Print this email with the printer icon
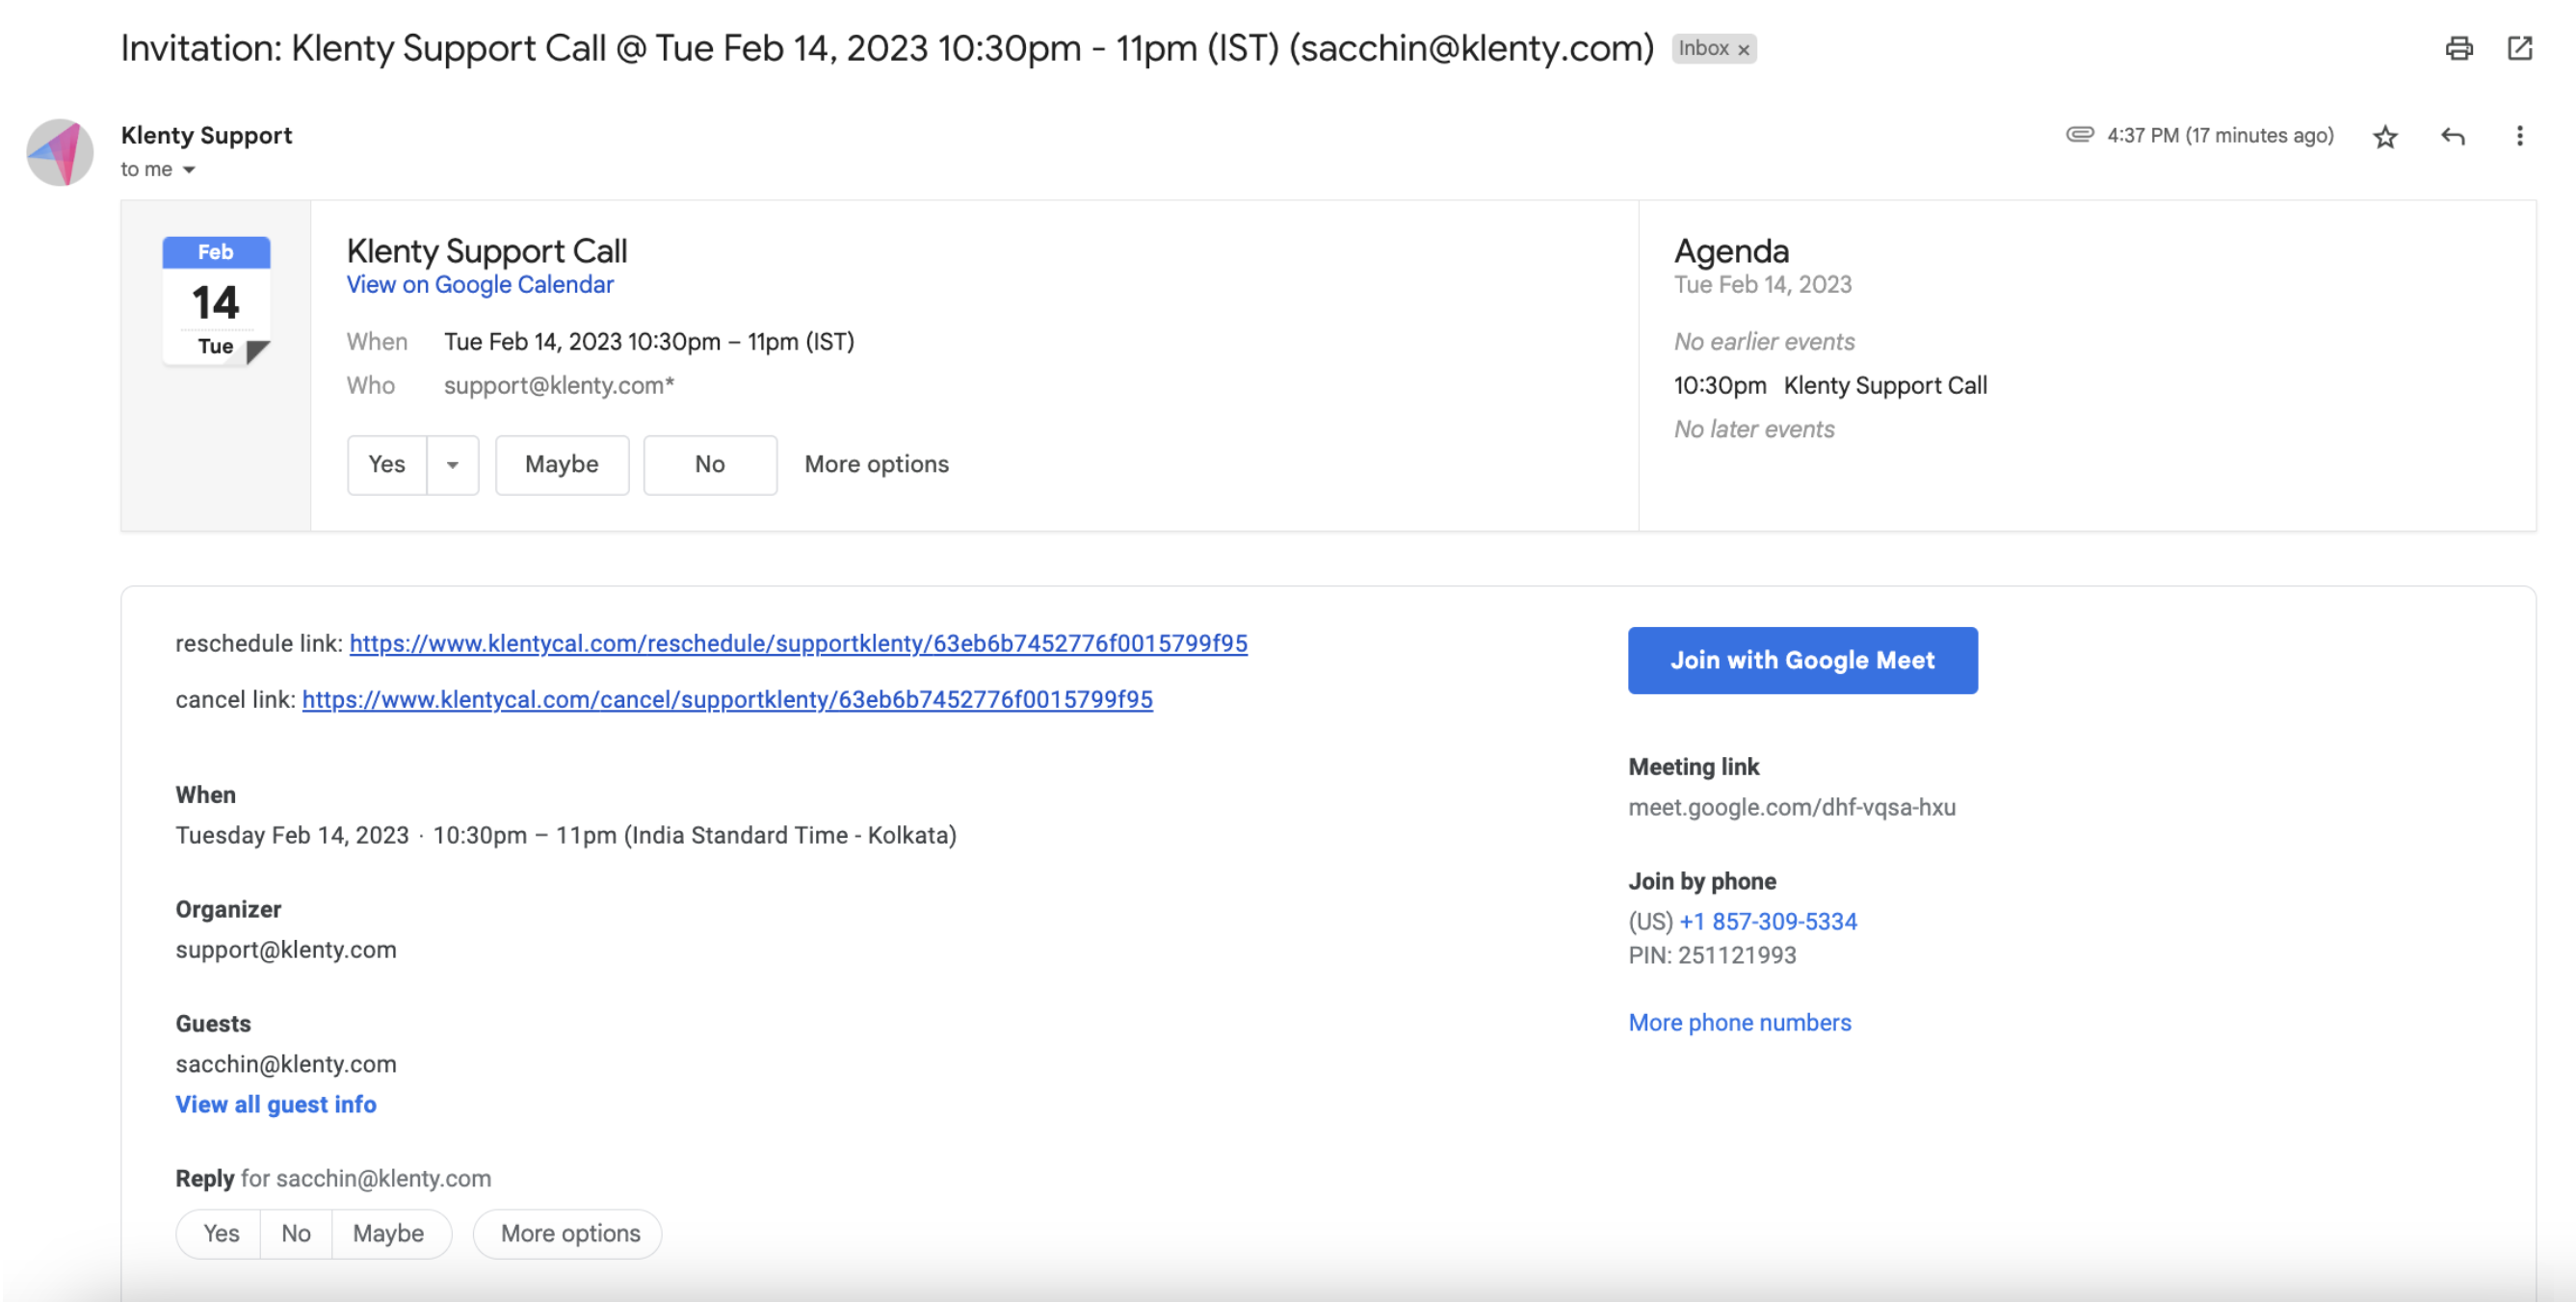The image size is (2576, 1302). (x=2459, y=48)
